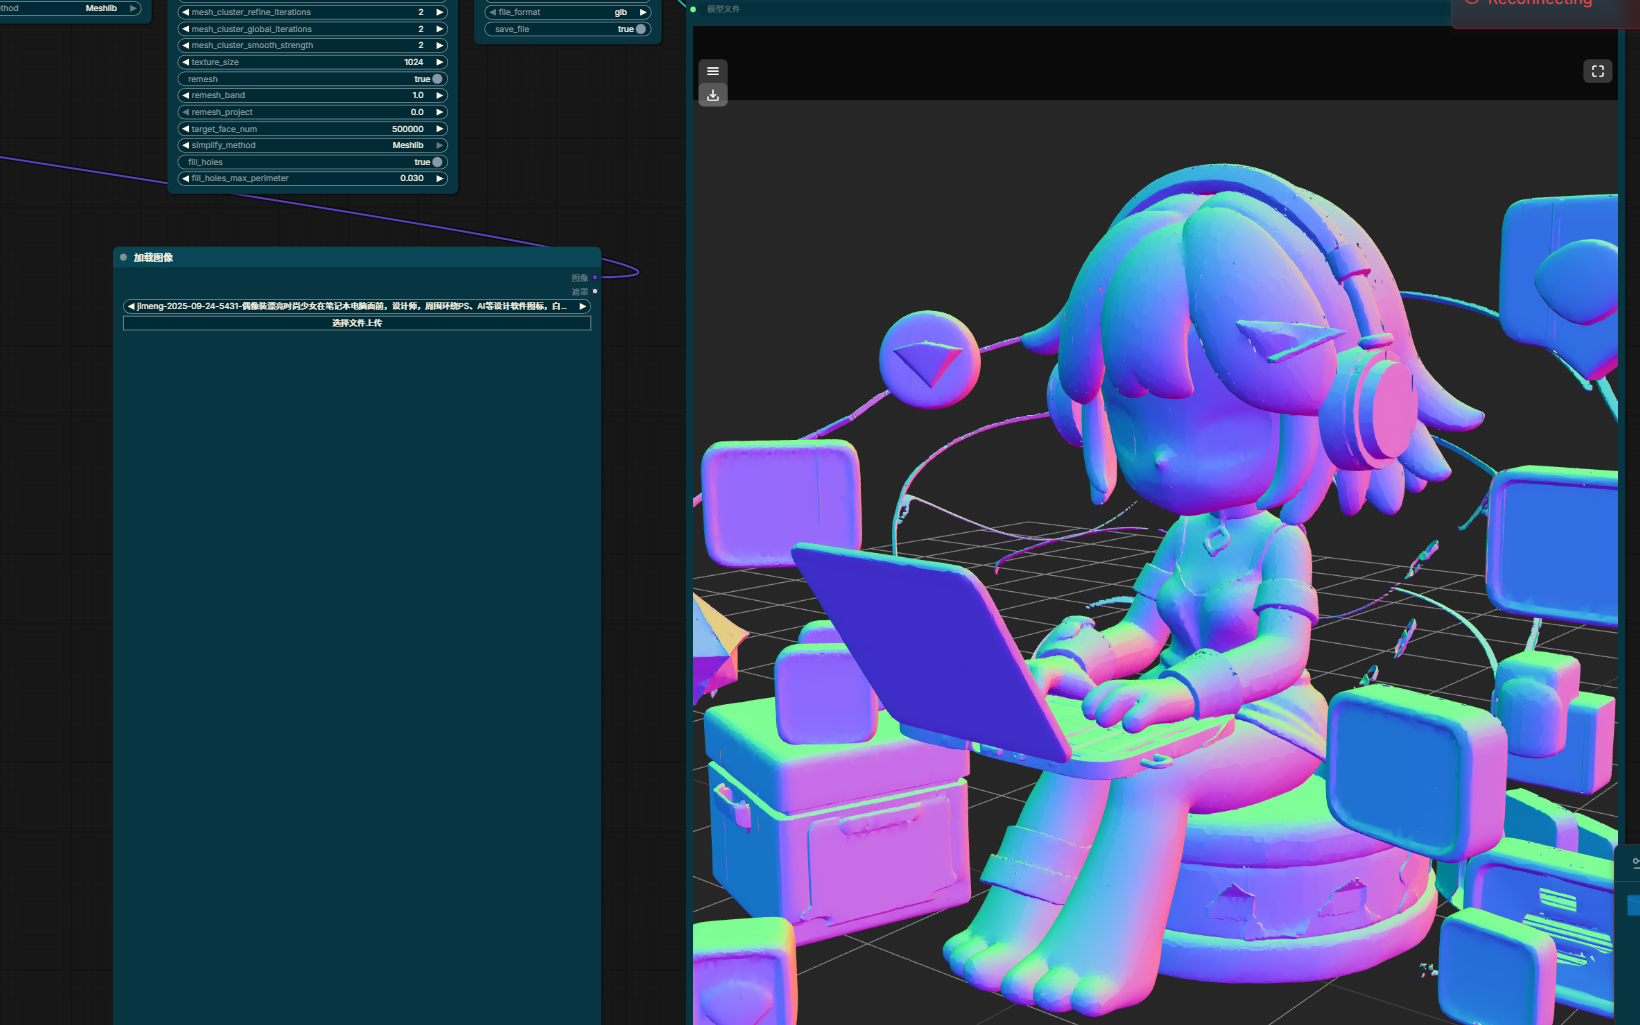Click the 图像 output socket
Screen dimensions: 1640x1025
pyautogui.click(x=595, y=278)
